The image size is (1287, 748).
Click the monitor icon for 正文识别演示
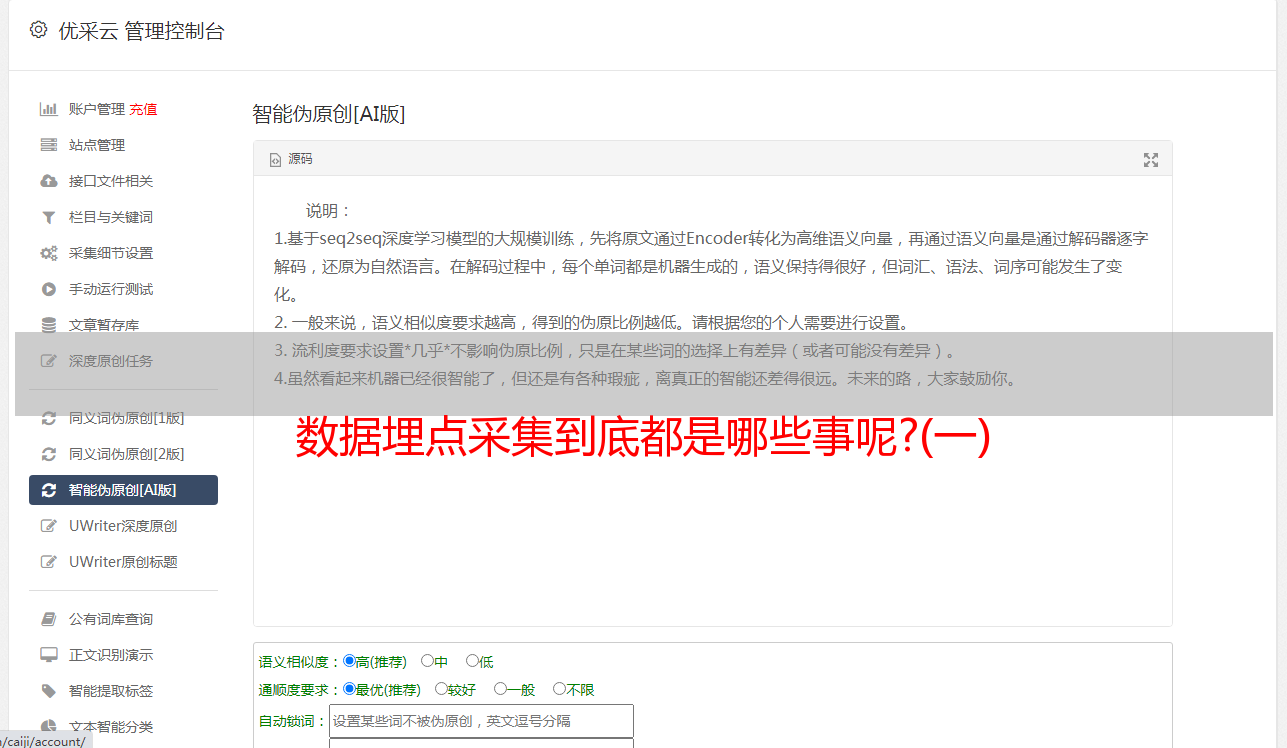(x=48, y=655)
